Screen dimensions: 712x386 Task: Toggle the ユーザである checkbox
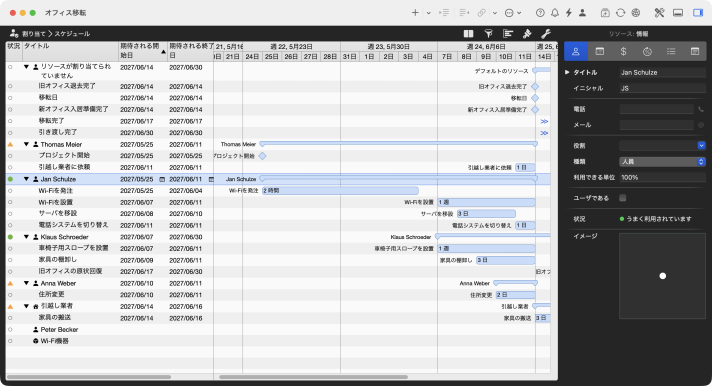623,198
